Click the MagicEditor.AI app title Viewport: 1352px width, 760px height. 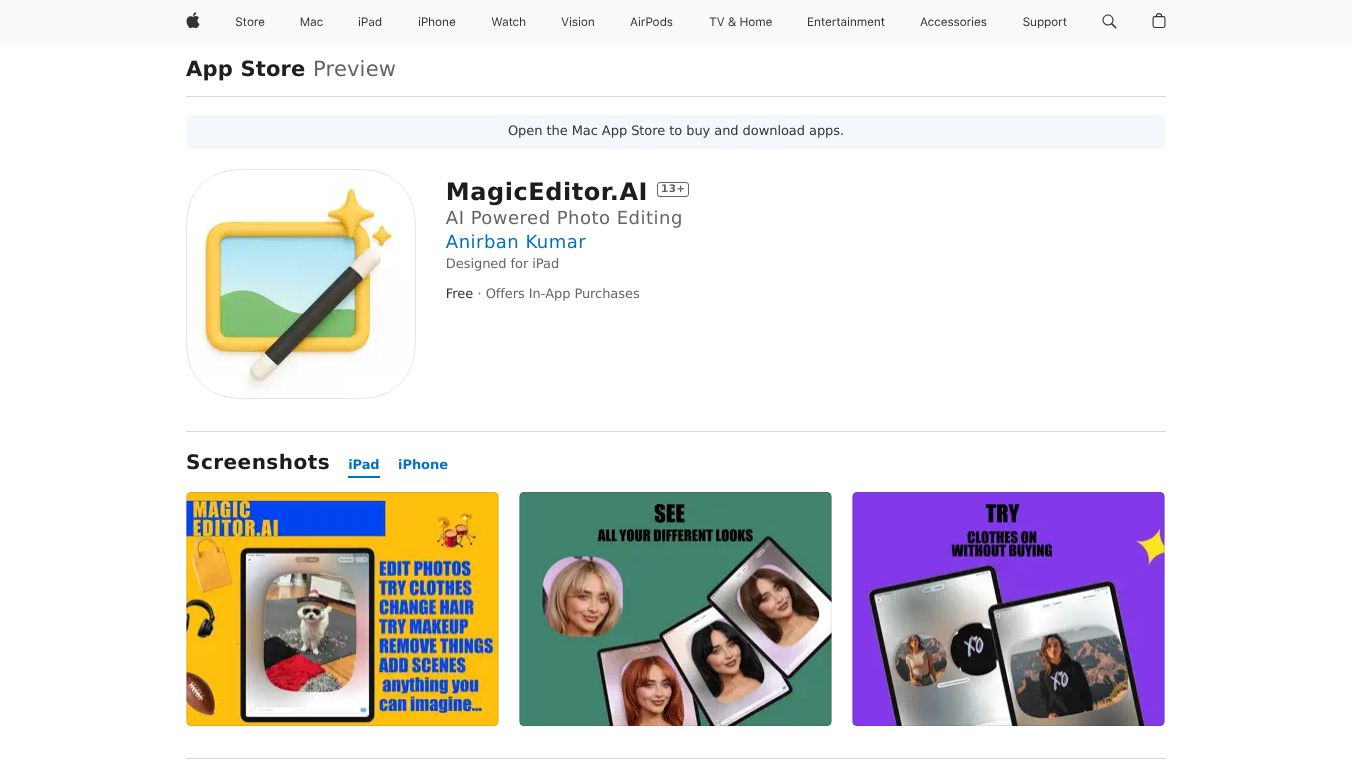pyautogui.click(x=547, y=191)
